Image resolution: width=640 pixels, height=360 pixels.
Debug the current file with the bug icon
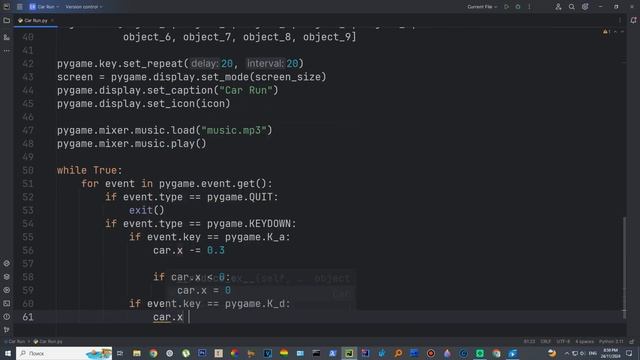[518, 7]
